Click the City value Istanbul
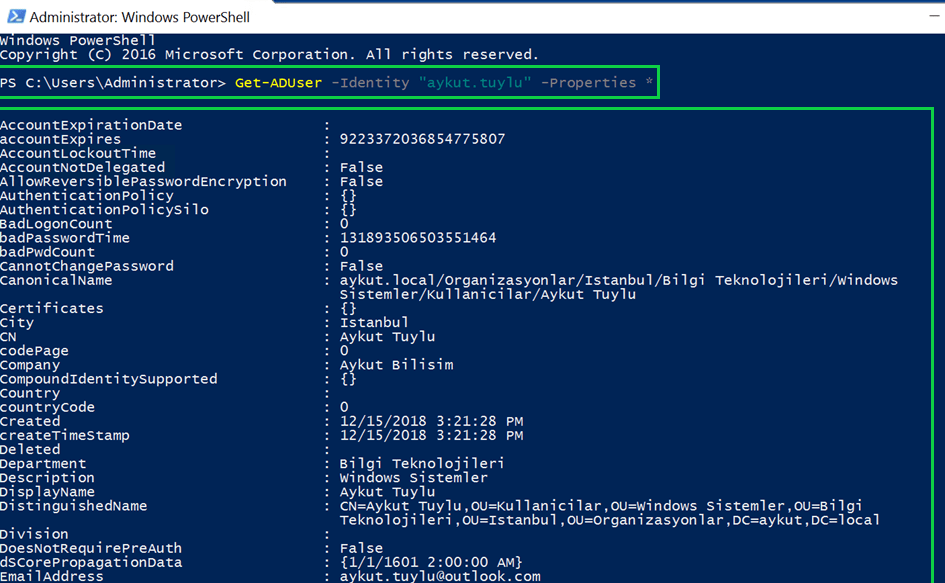 click(374, 323)
